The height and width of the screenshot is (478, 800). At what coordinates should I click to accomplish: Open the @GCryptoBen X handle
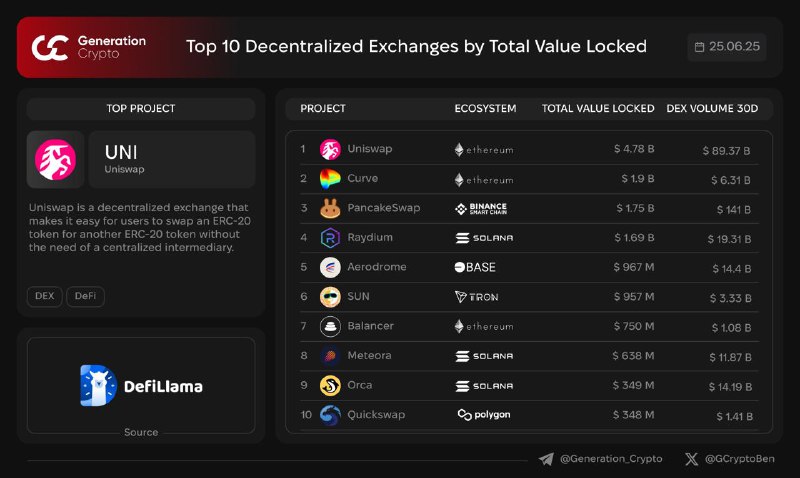tap(739, 459)
